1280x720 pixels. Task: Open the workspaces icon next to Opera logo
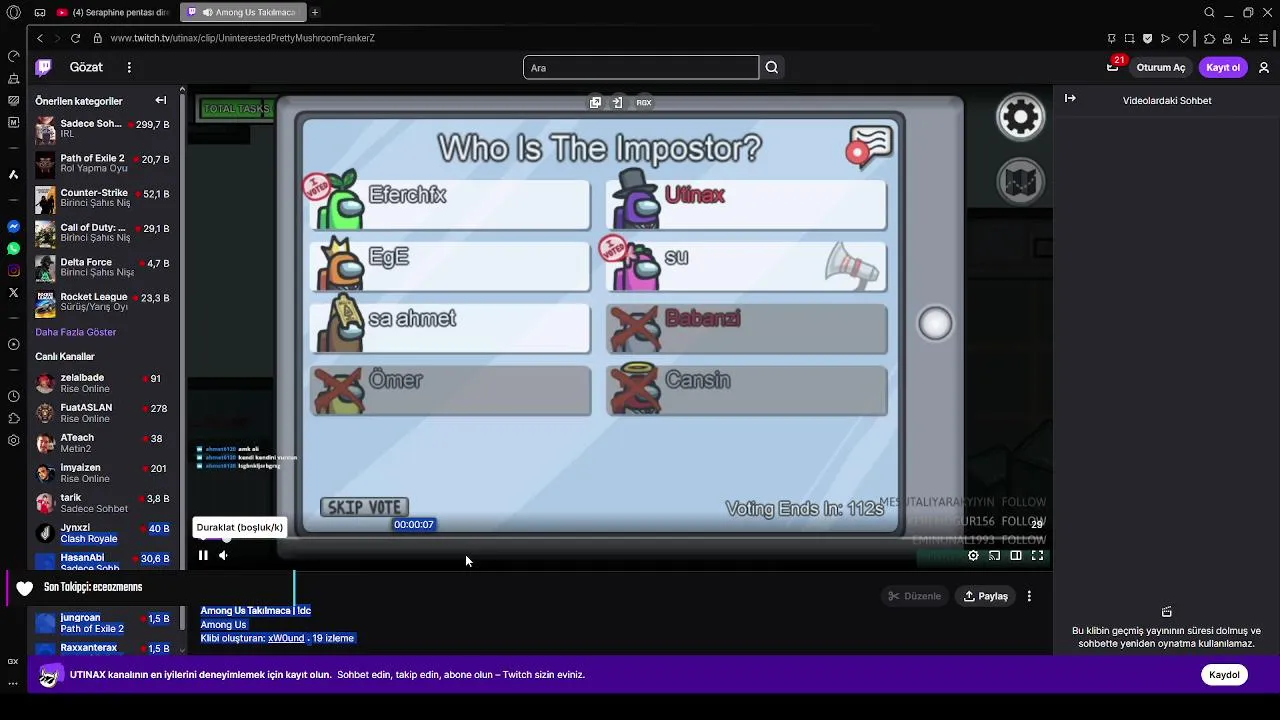(40, 12)
